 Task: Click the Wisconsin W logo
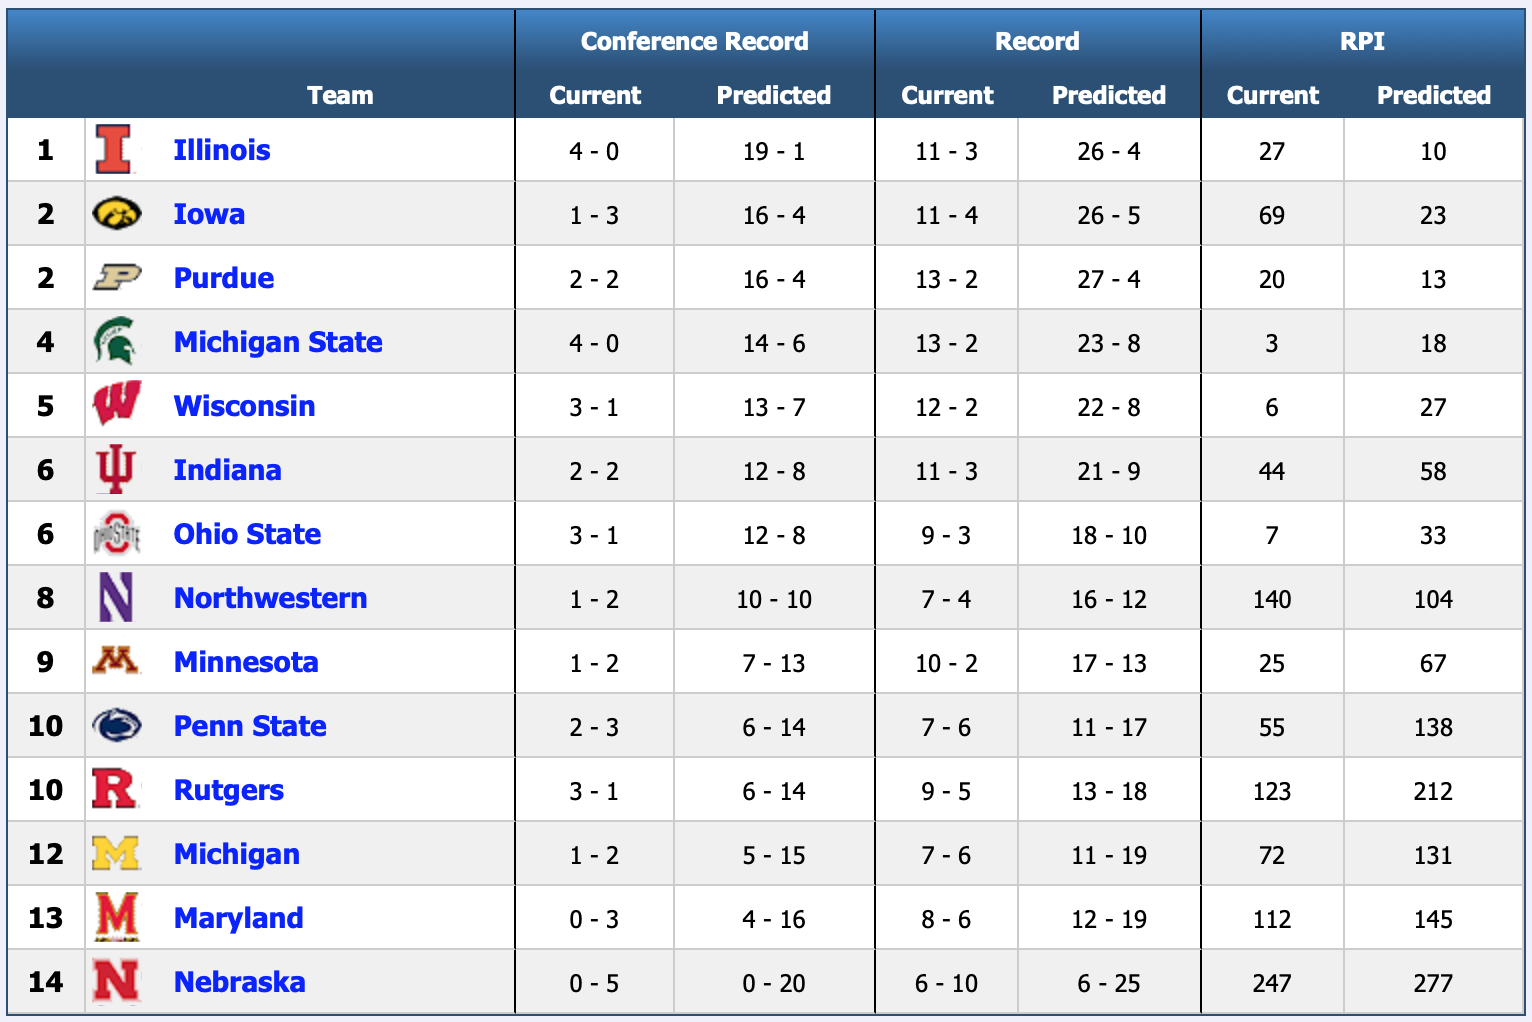click(116, 405)
